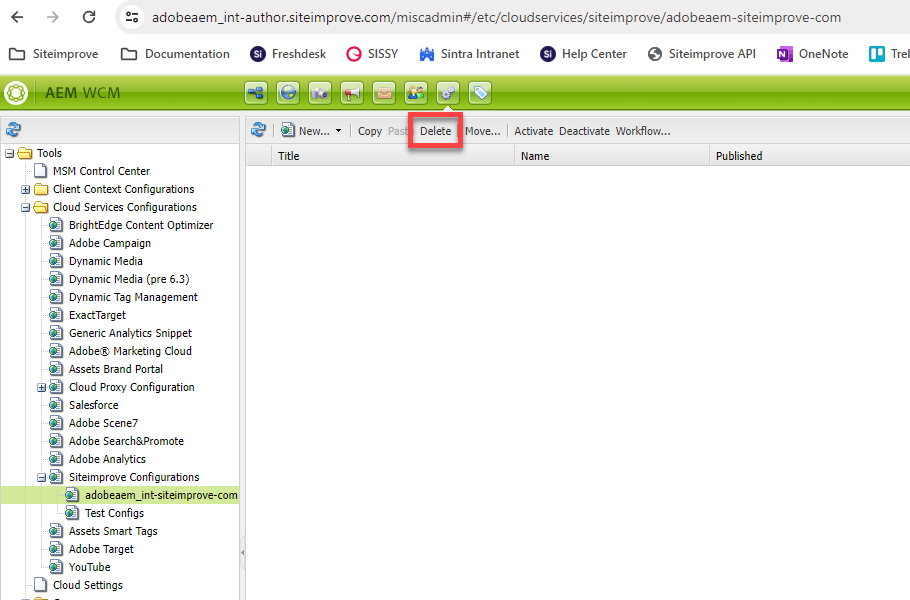Viewport: 910px width, 600px height.
Task: Select the globe publish console icon
Action: click(287, 92)
